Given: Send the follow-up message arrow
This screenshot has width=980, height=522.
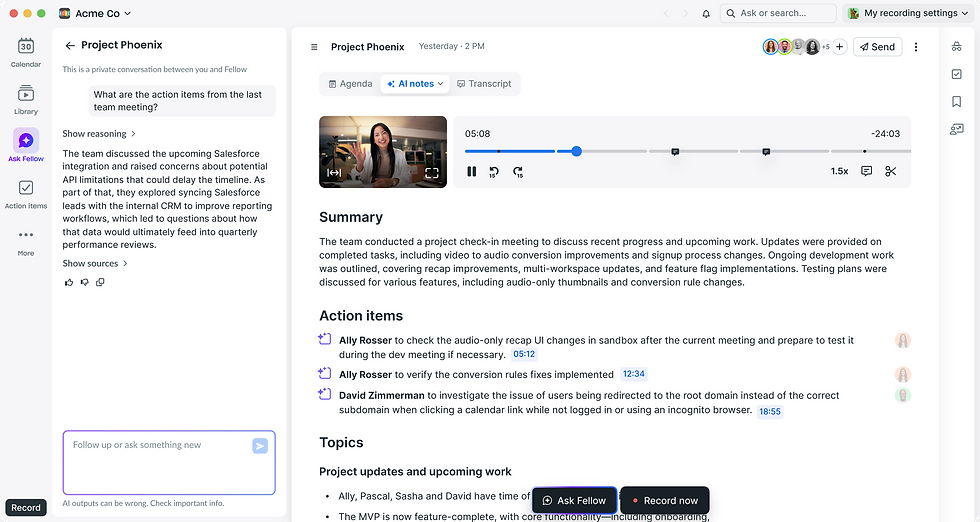Looking at the screenshot, I should (x=260, y=445).
